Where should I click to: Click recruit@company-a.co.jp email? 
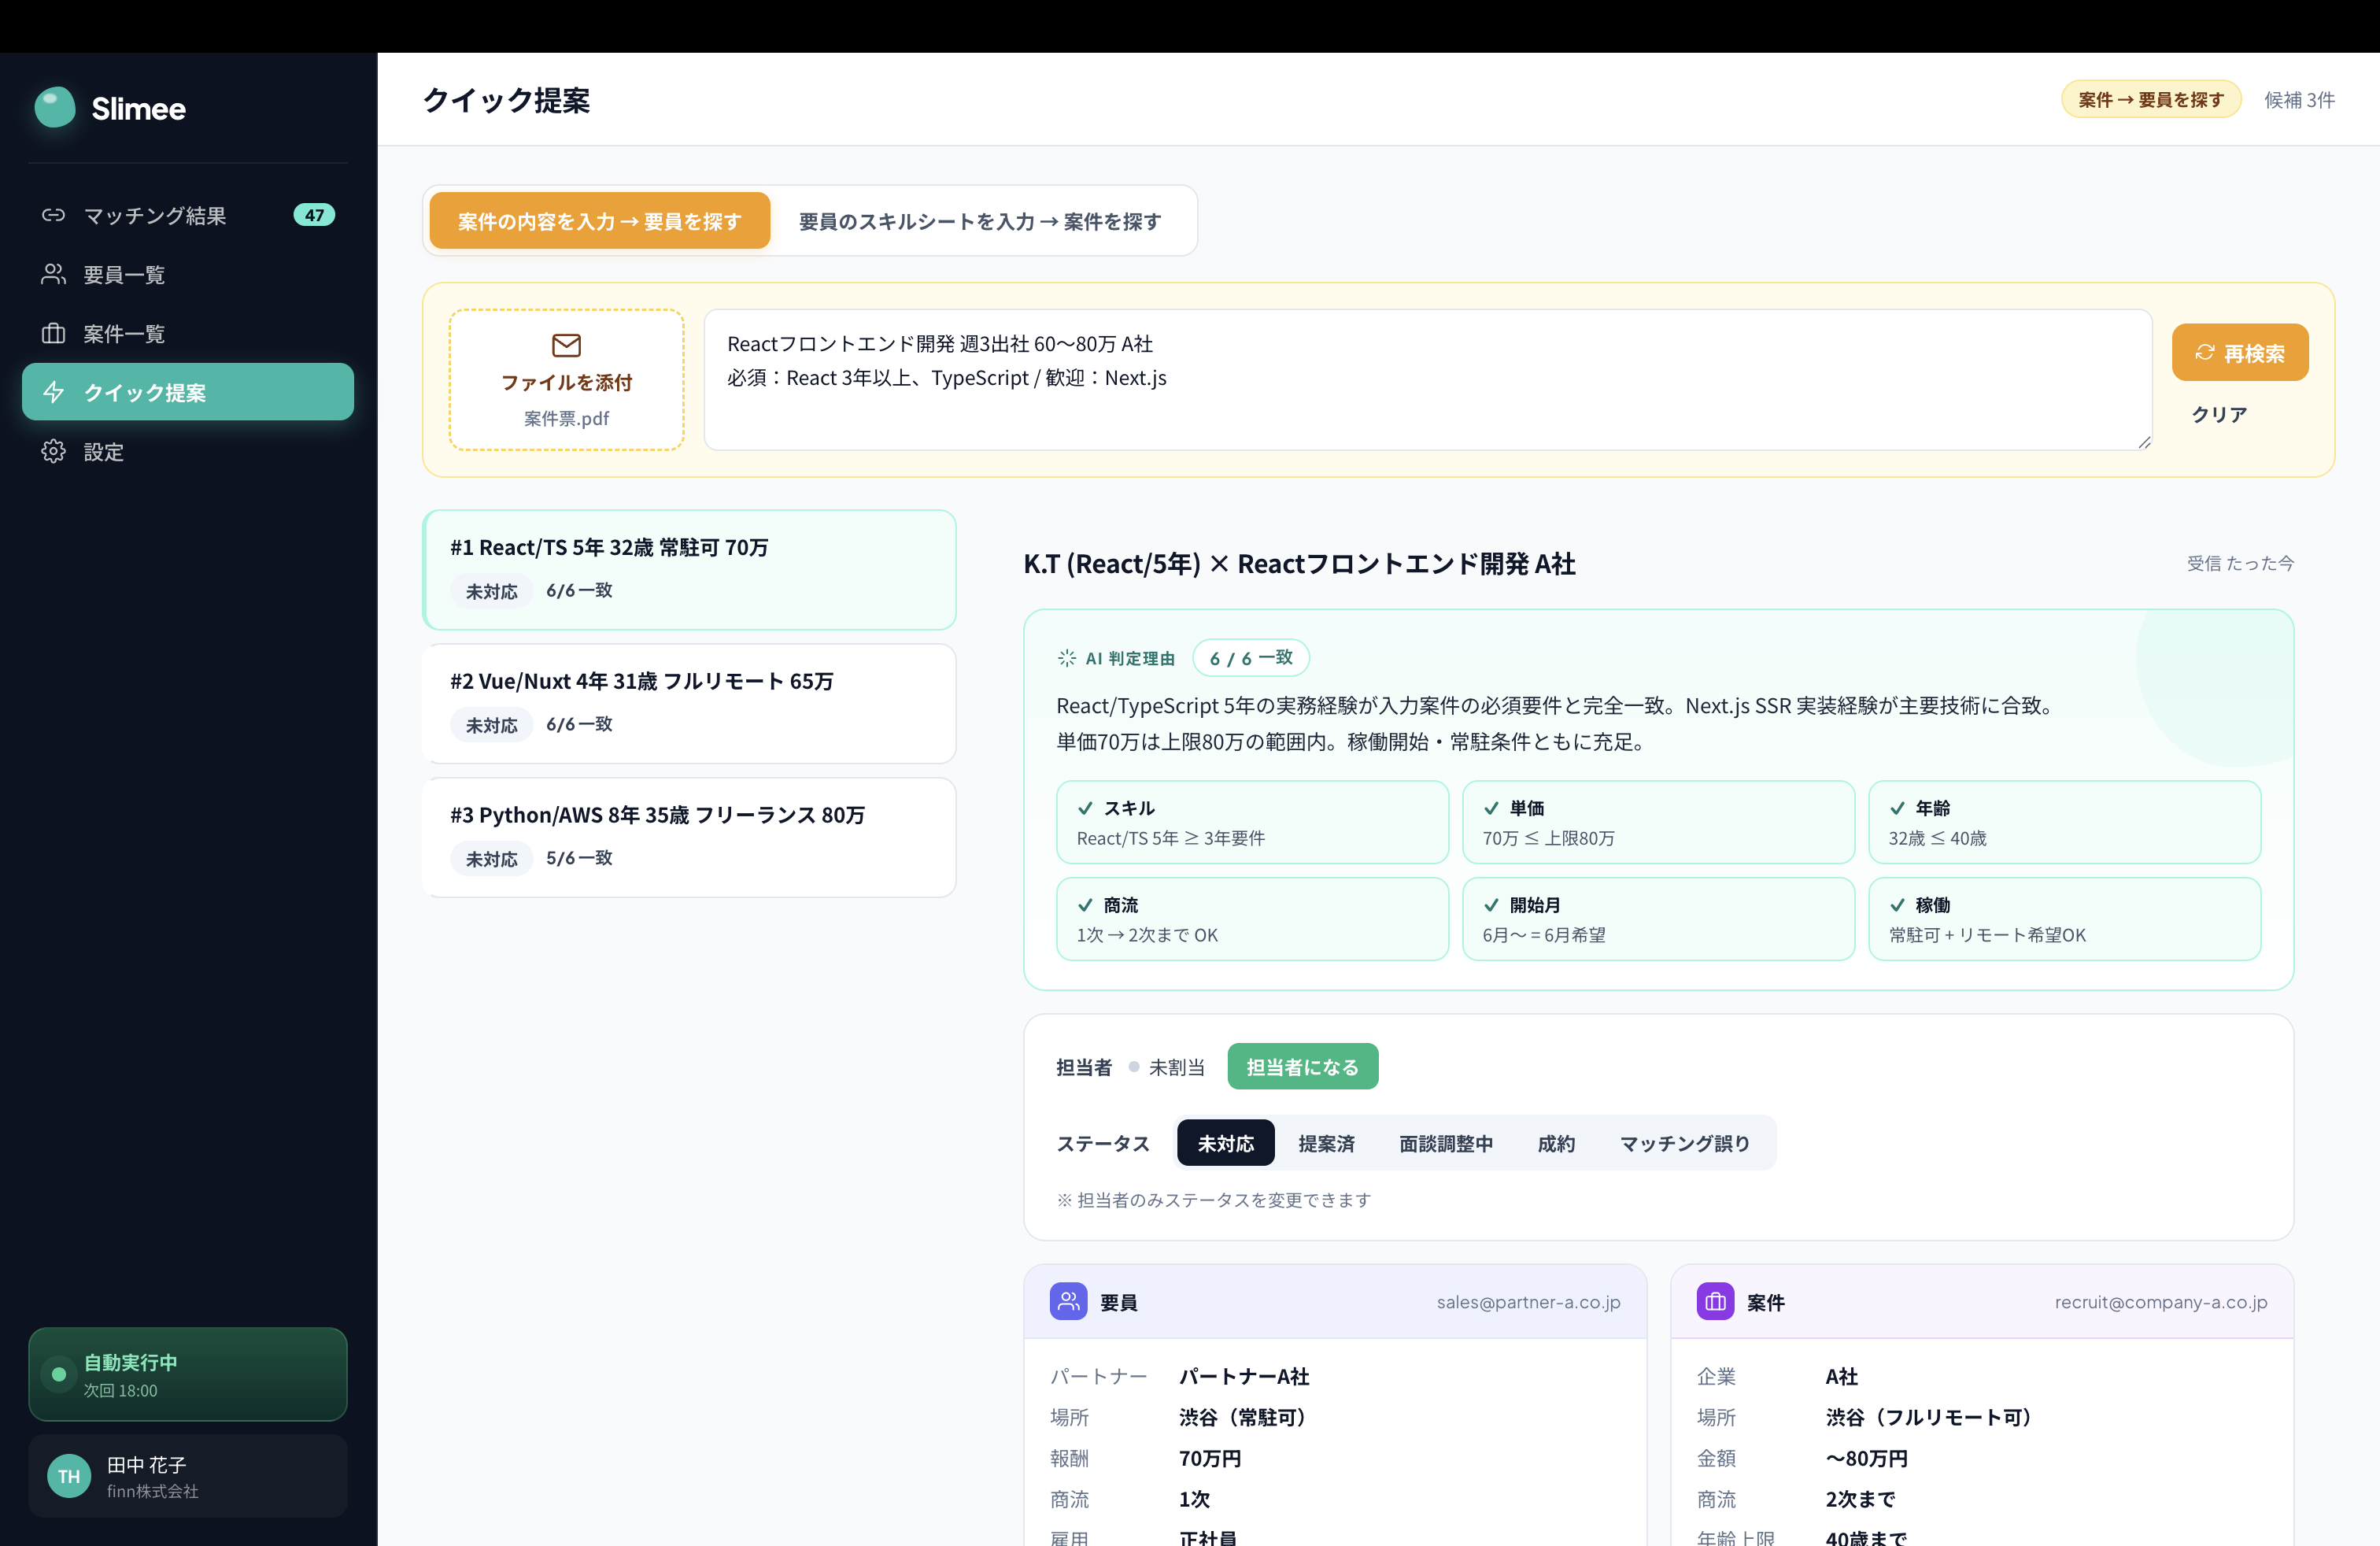[2160, 1302]
